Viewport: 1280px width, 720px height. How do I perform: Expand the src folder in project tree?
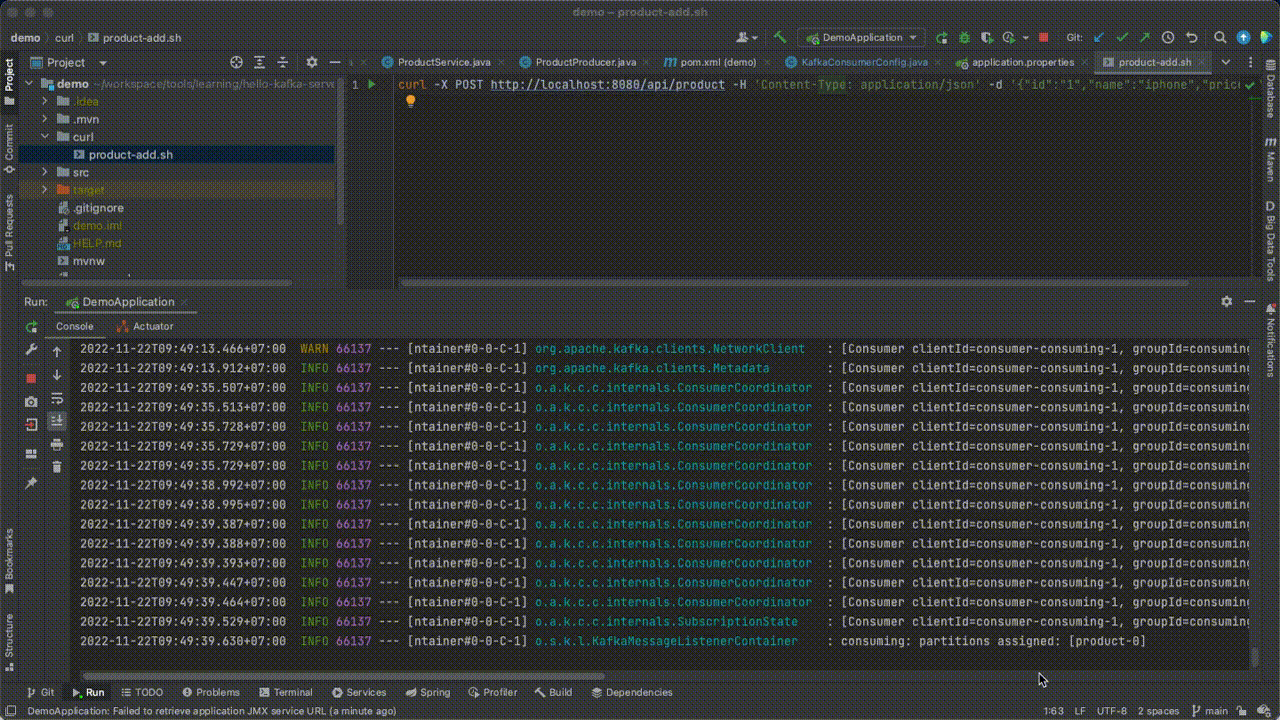pos(45,173)
